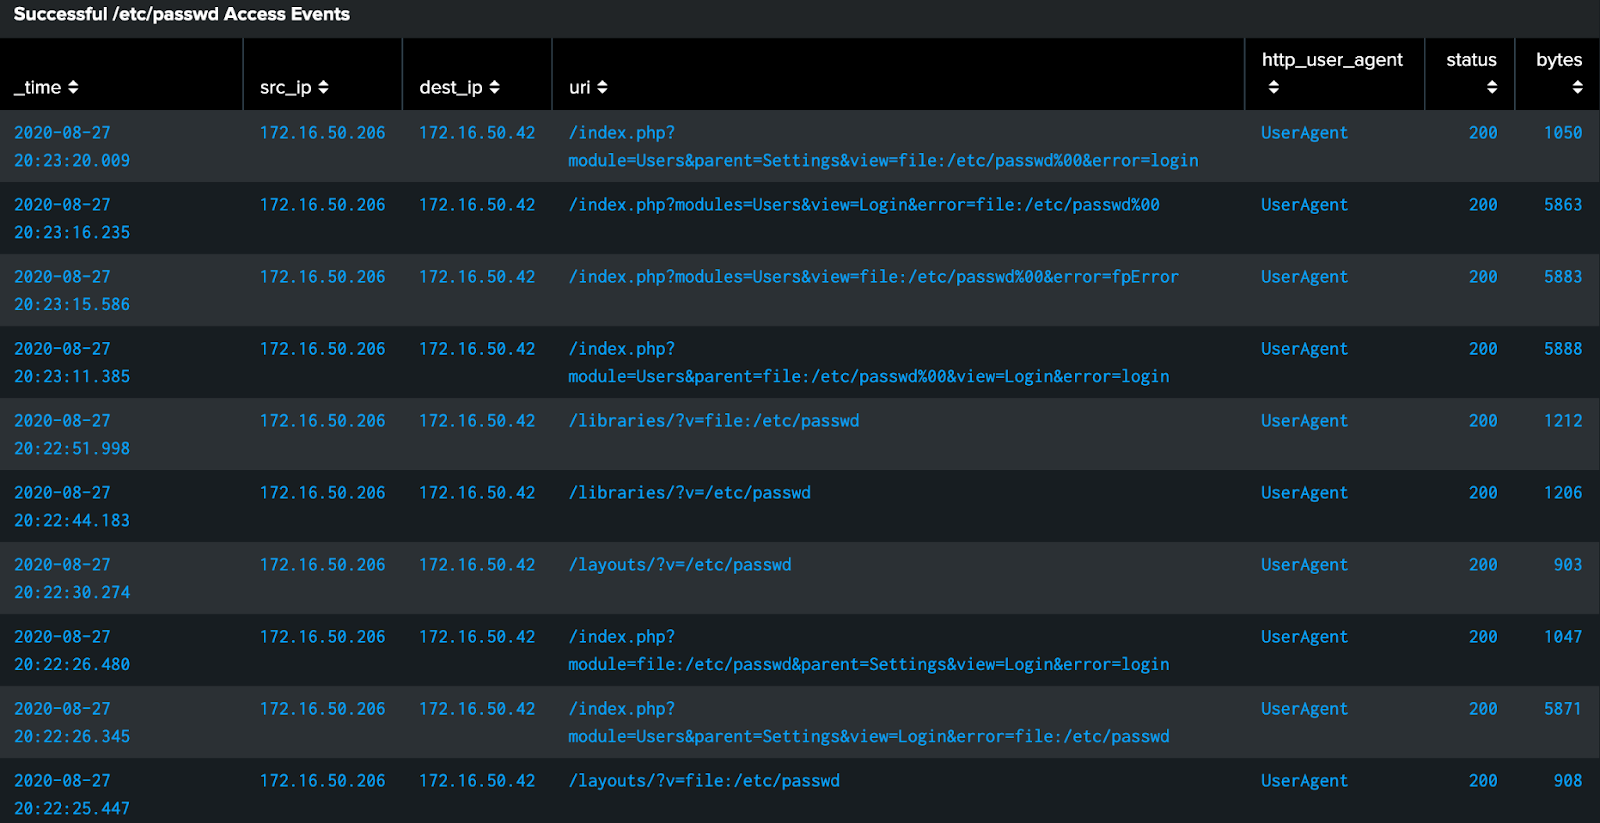This screenshot has height=823, width=1600.
Task: Select the bytes value 903 in the /layouts row
Action: click(1566, 564)
